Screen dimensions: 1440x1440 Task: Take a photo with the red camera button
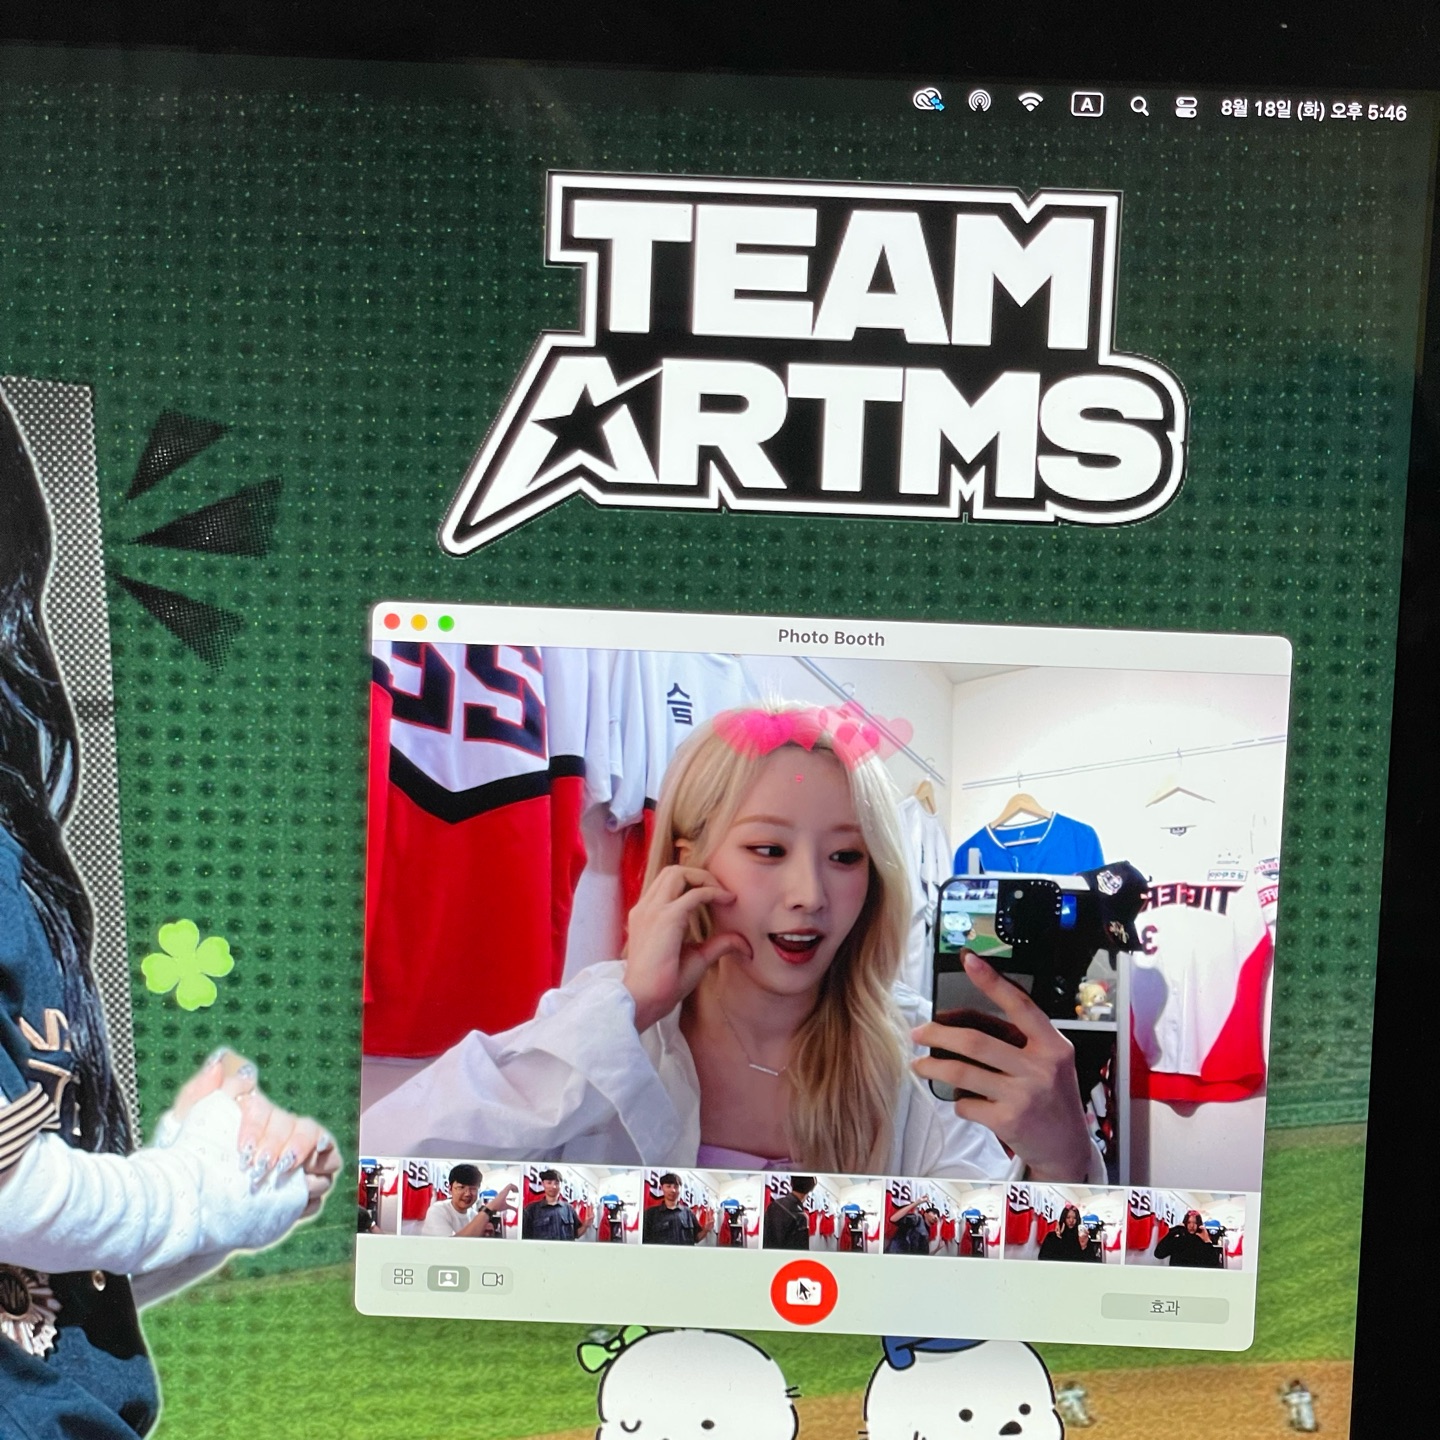pos(803,1292)
